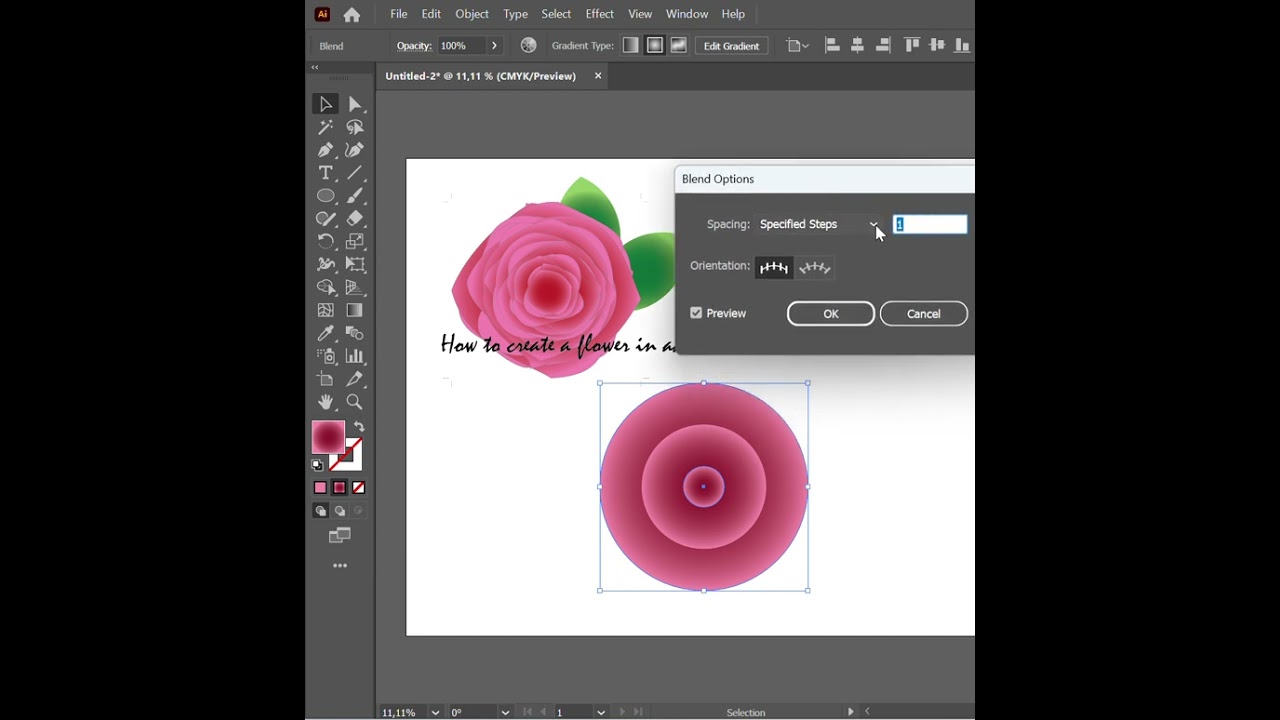Reset default fill and stroke
The image size is (1280, 720).
[318, 465]
